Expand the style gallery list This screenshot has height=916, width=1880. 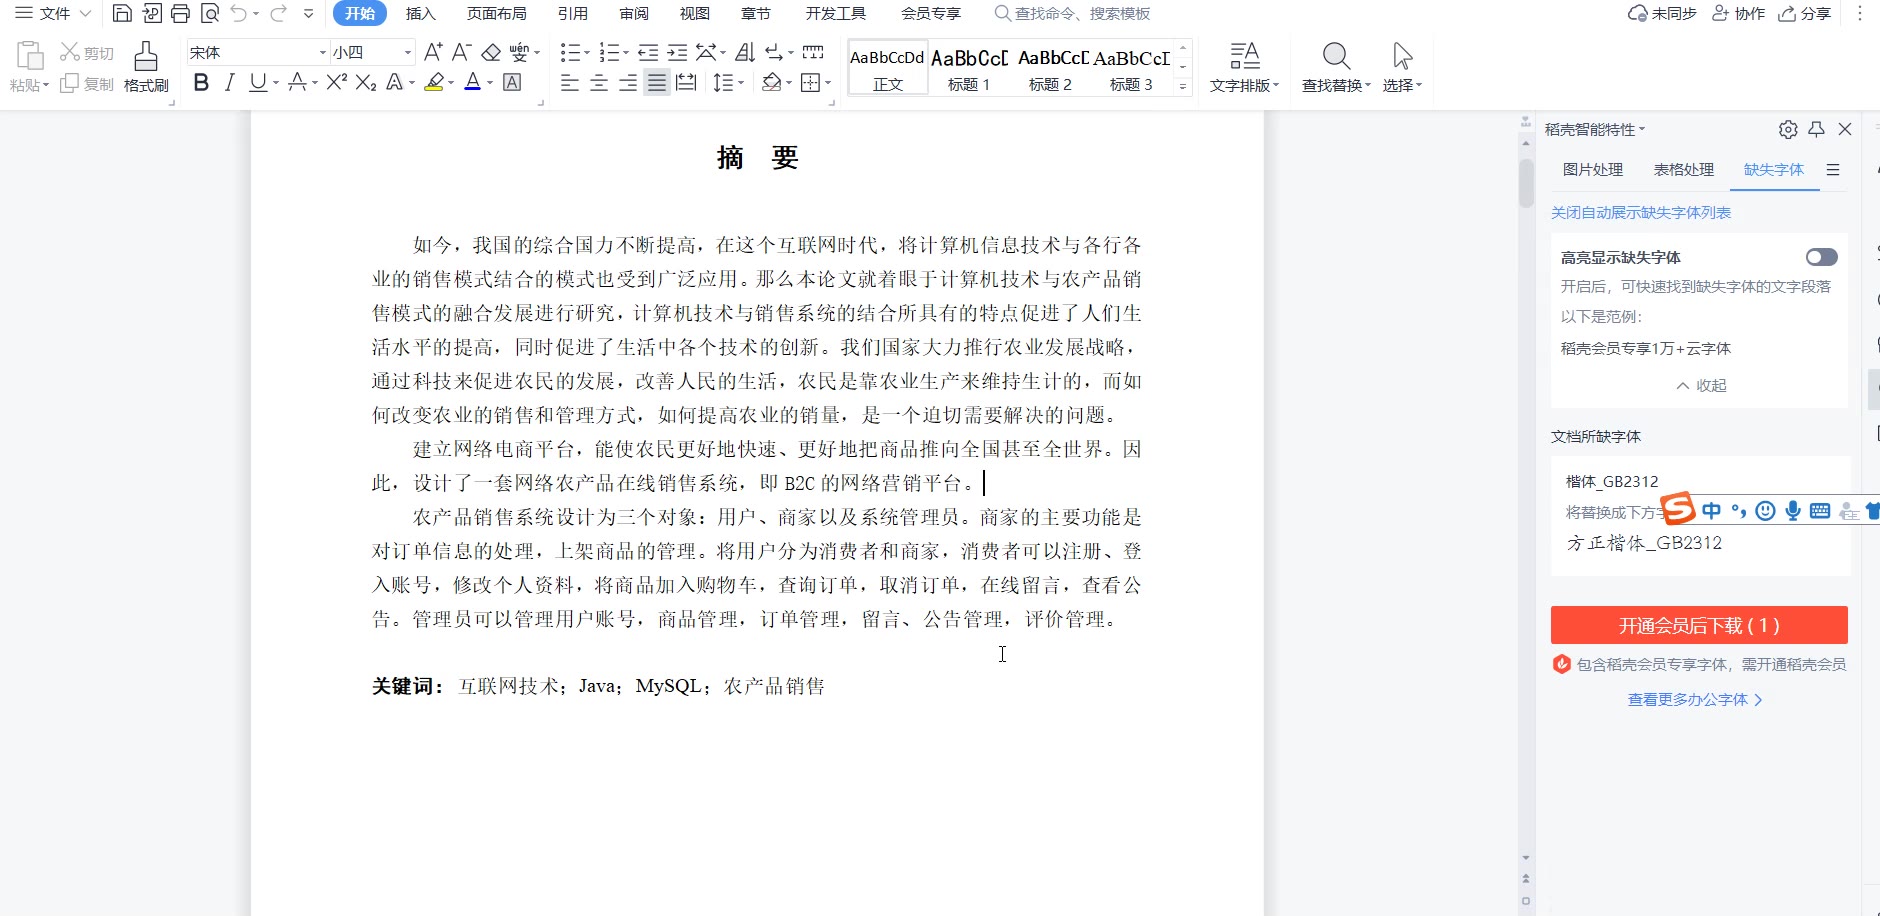pos(1183,87)
